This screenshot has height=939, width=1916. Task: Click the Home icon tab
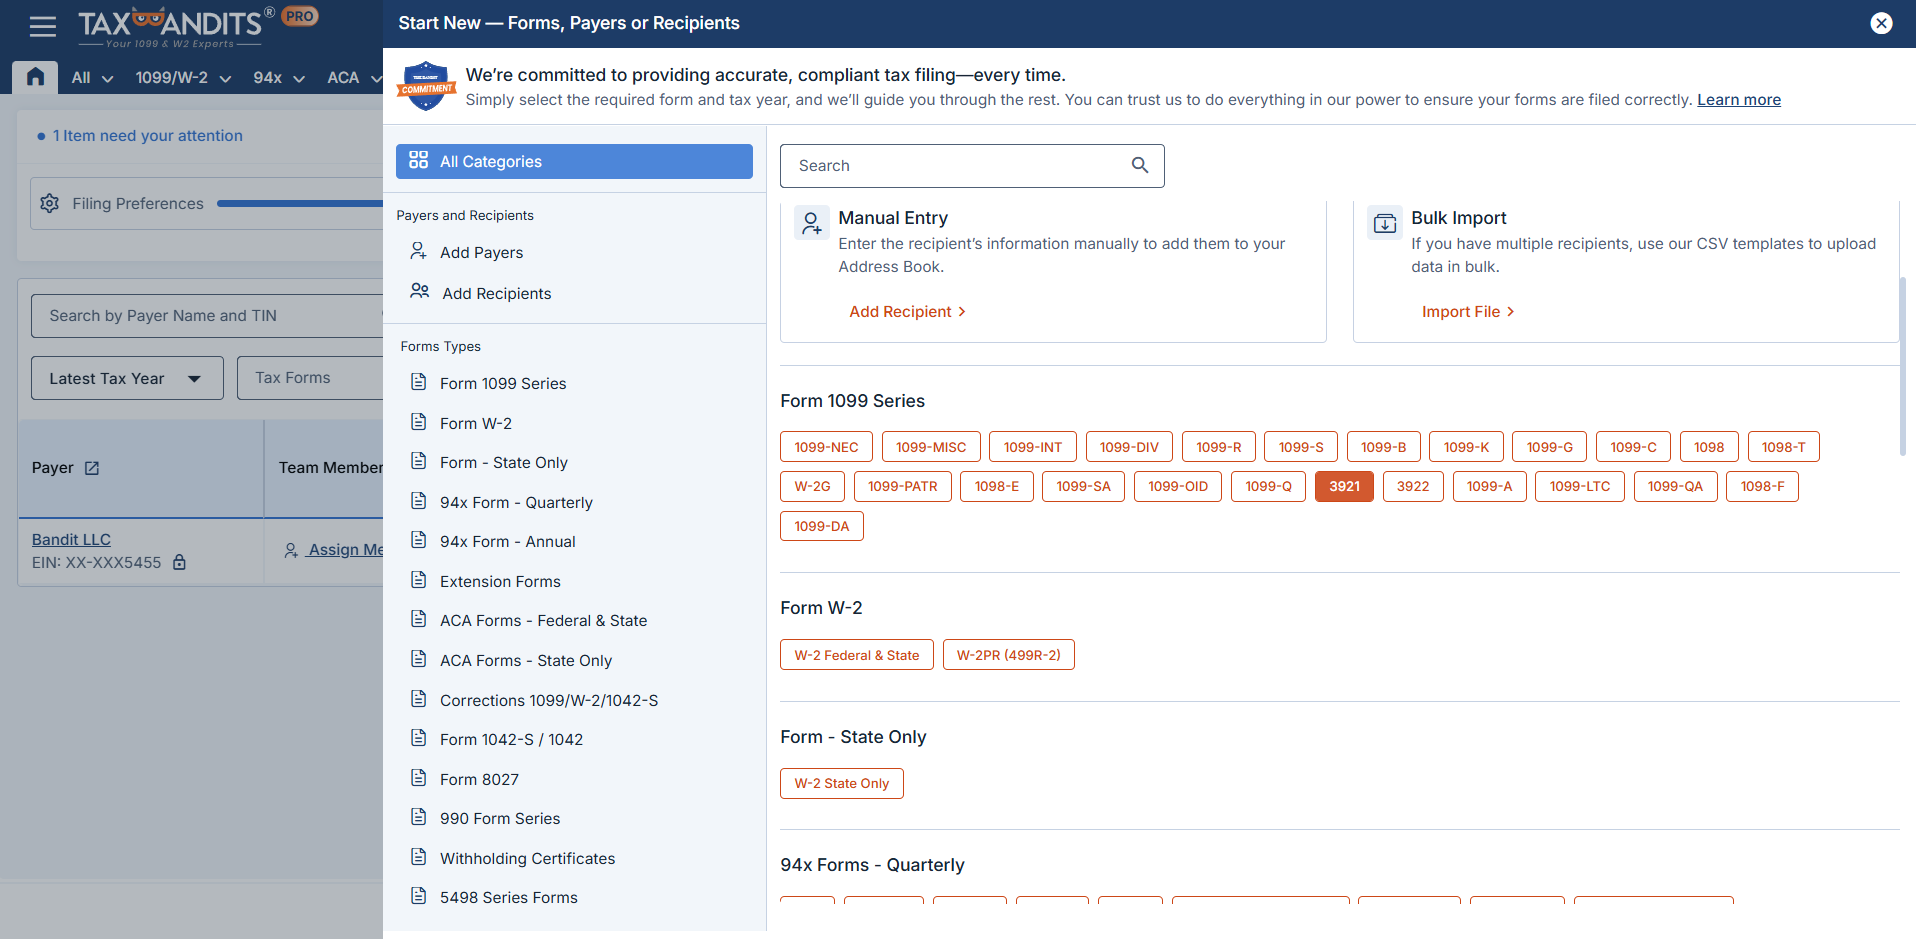pyautogui.click(x=35, y=77)
